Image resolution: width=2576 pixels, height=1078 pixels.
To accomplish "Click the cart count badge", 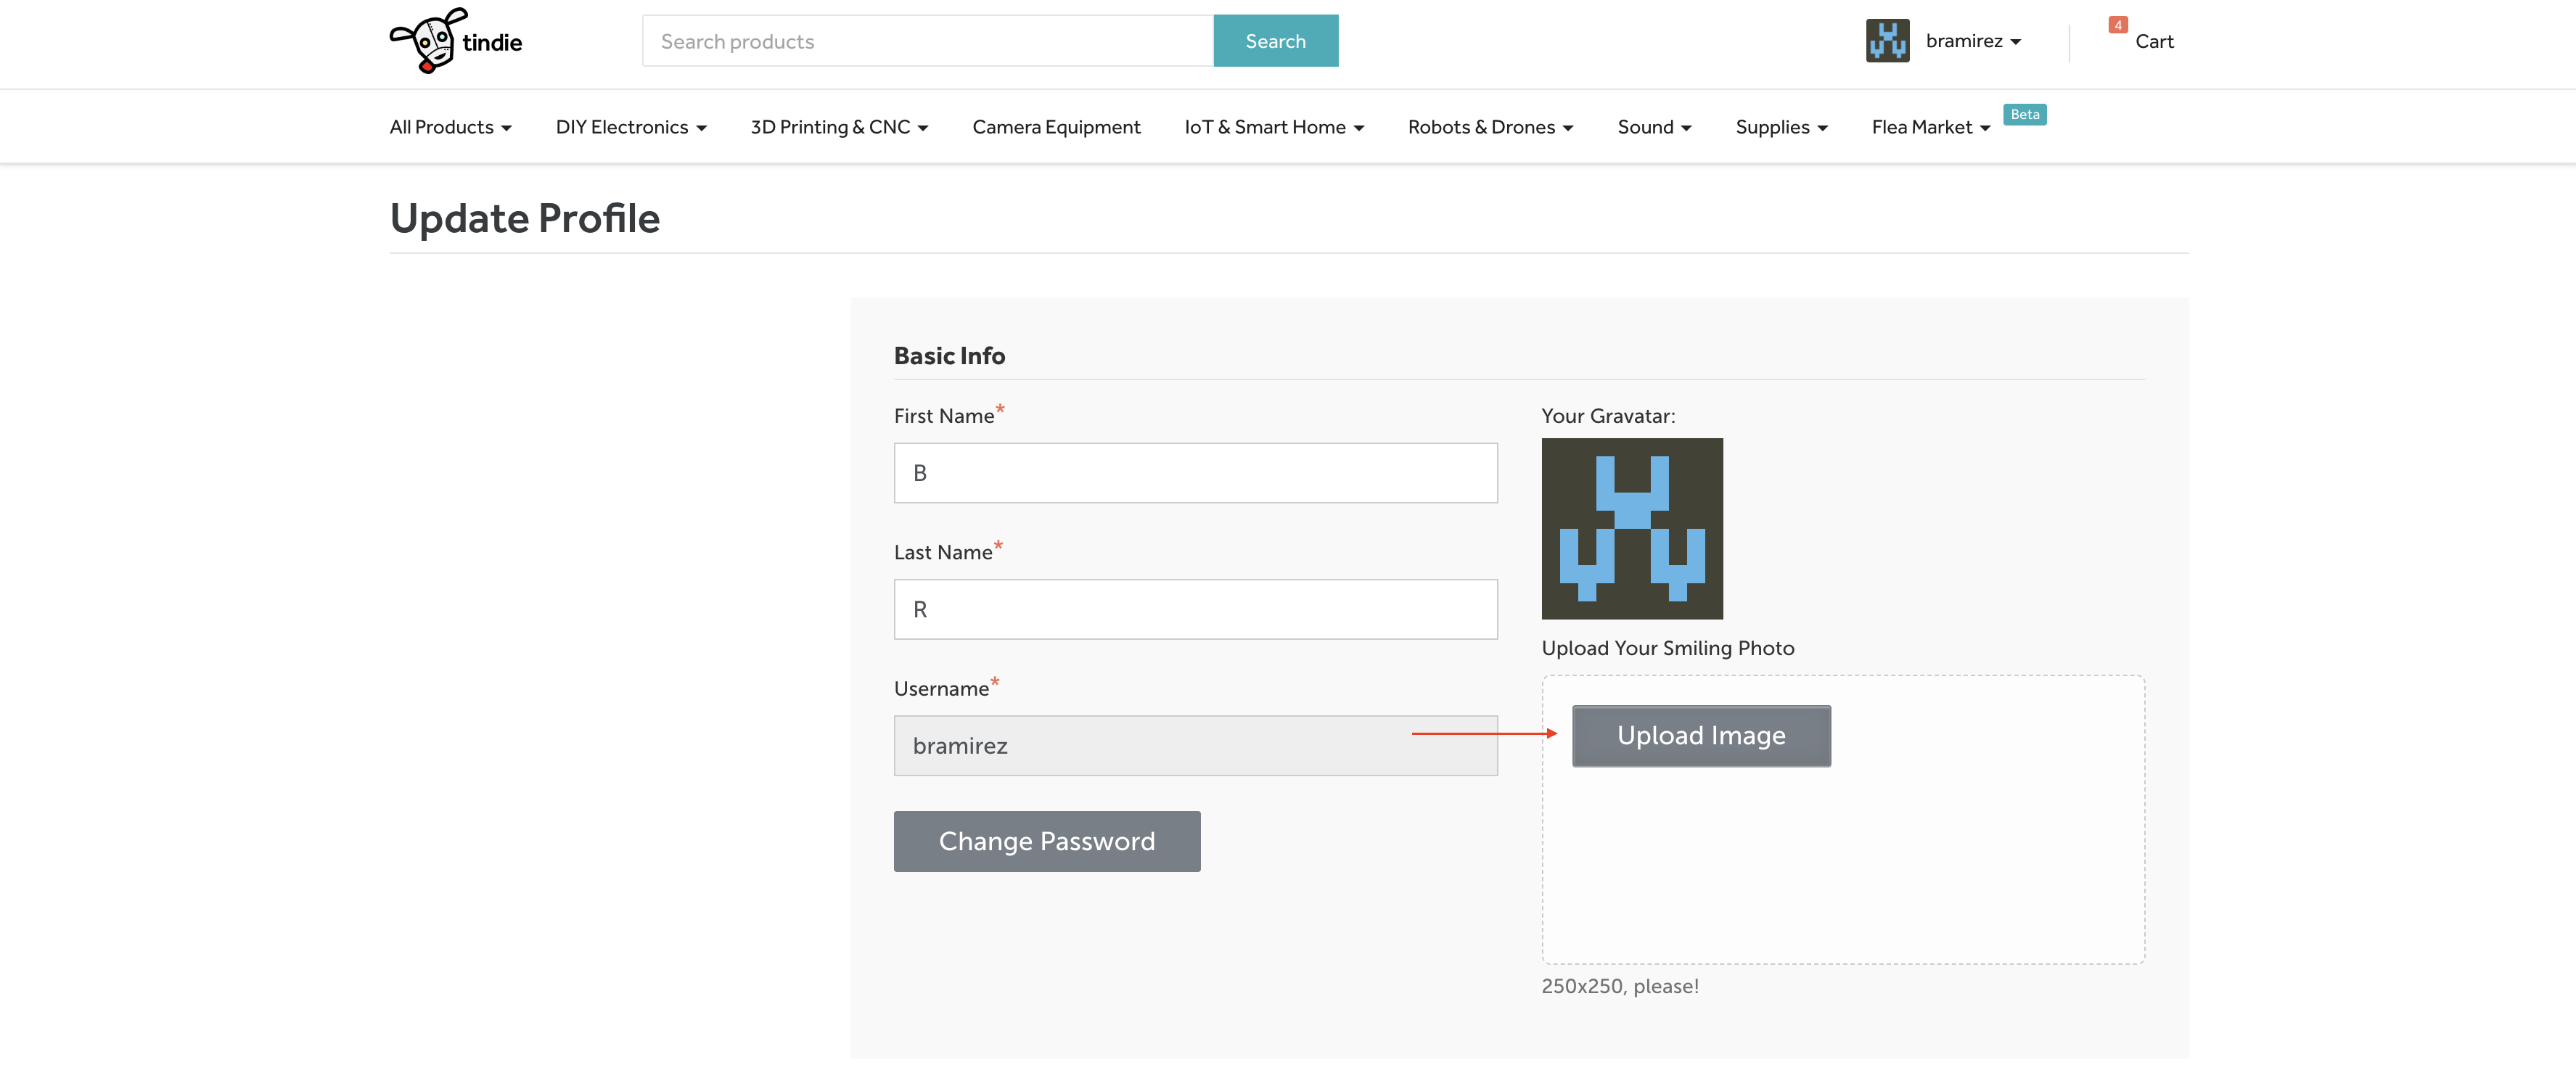I will [x=2117, y=25].
